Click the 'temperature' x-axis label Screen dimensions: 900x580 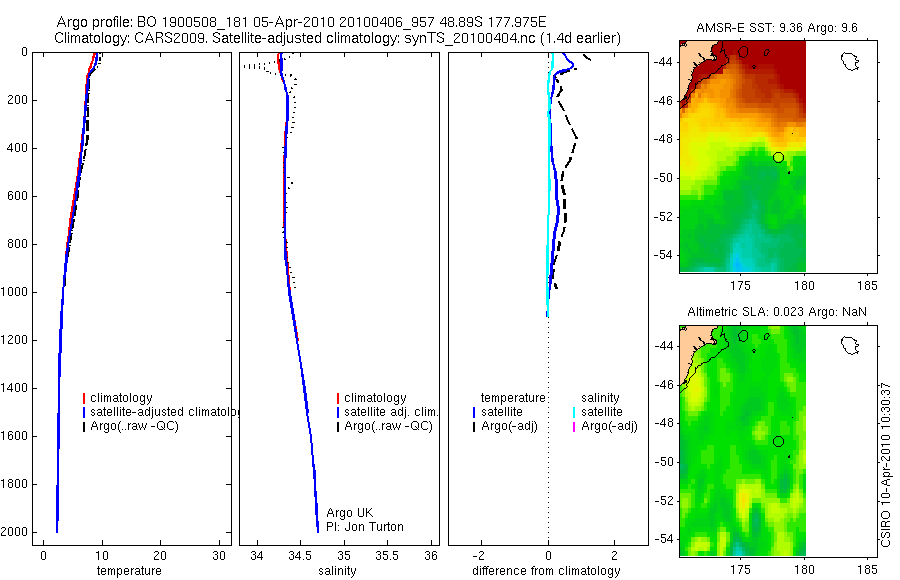129,571
